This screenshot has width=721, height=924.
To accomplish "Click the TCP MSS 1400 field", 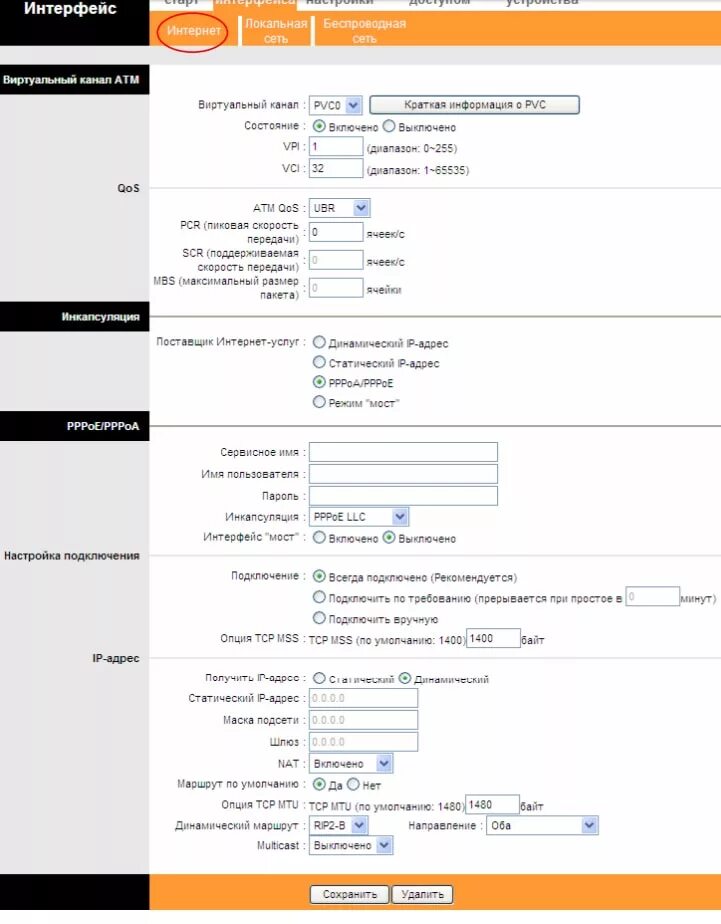I will pyautogui.click(x=493, y=639).
